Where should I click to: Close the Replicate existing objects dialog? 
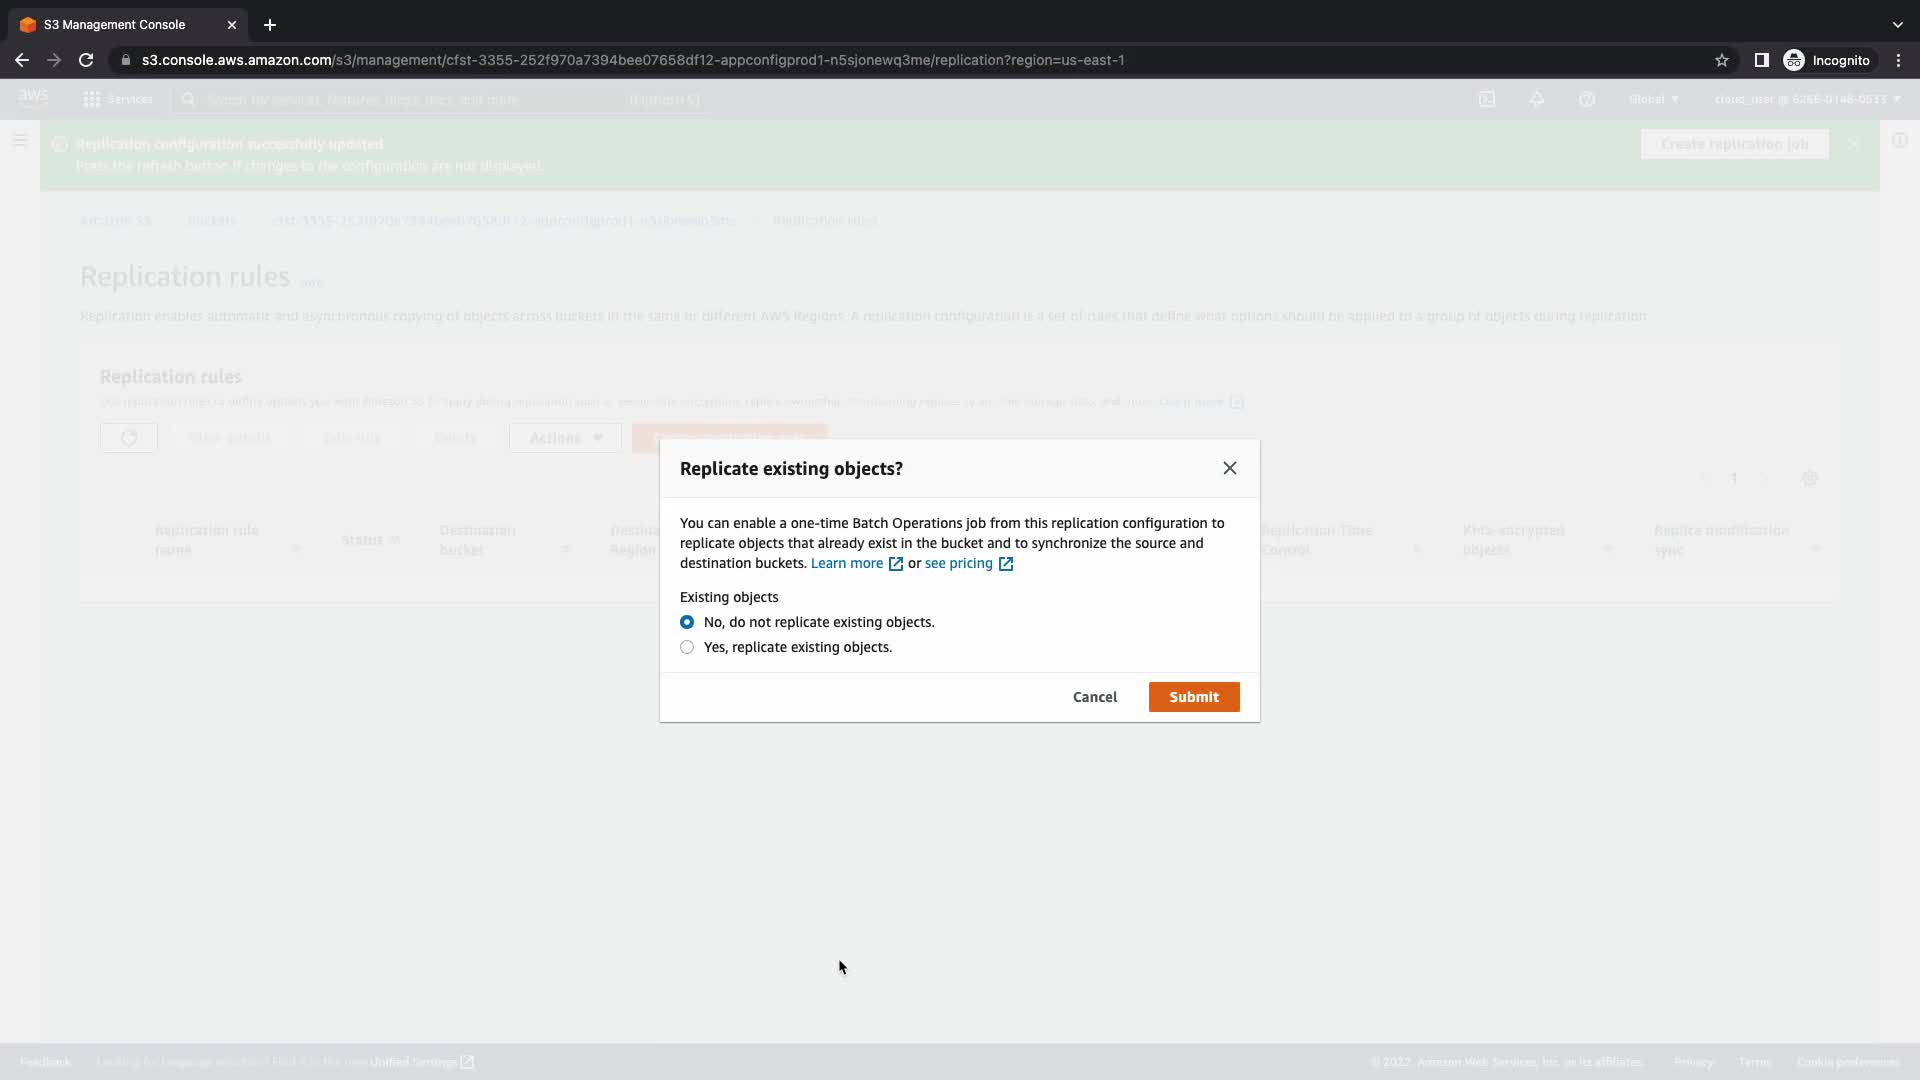point(1229,468)
